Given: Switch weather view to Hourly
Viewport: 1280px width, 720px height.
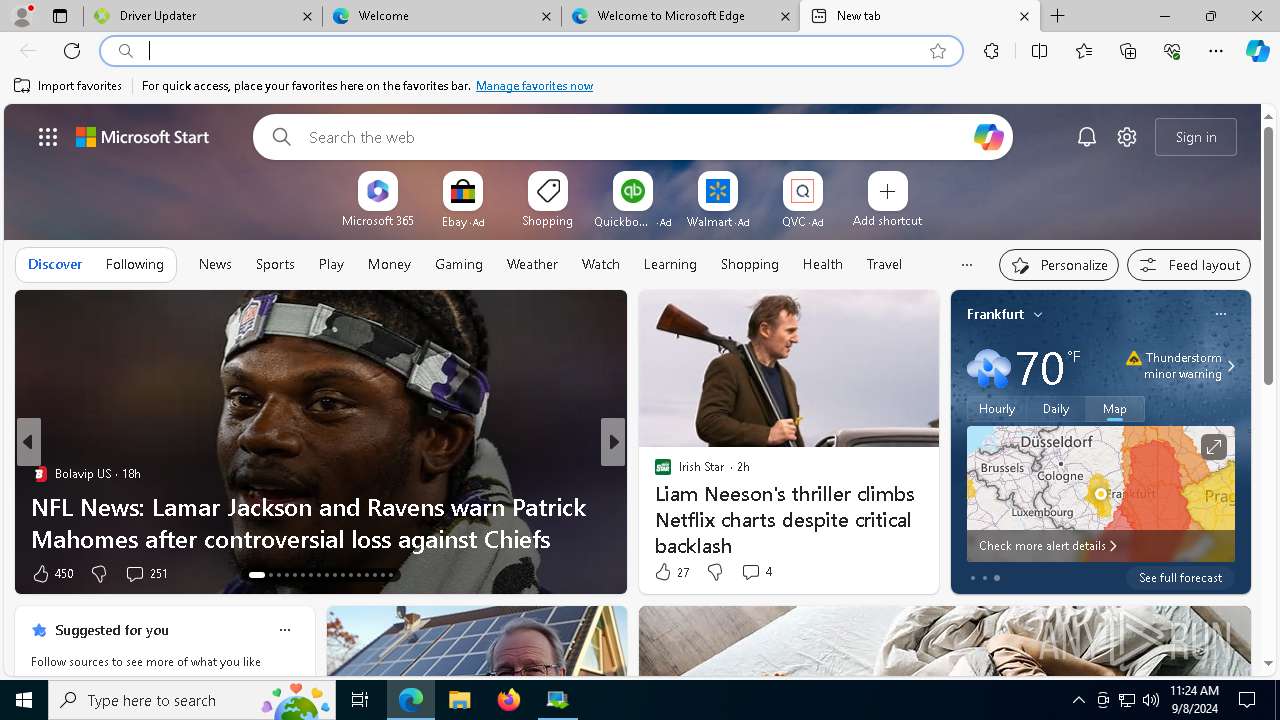Looking at the screenshot, I should 997,409.
